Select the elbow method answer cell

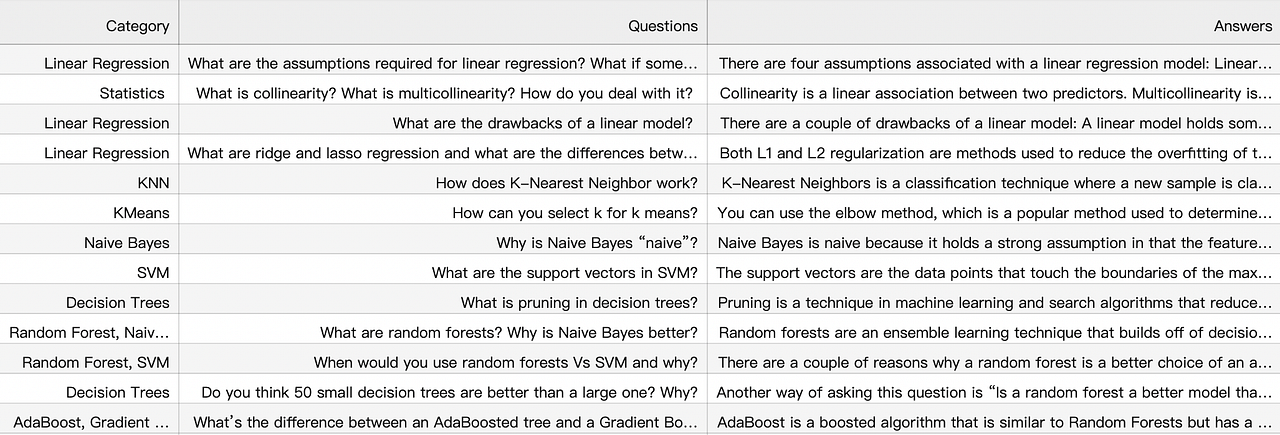coord(994,213)
